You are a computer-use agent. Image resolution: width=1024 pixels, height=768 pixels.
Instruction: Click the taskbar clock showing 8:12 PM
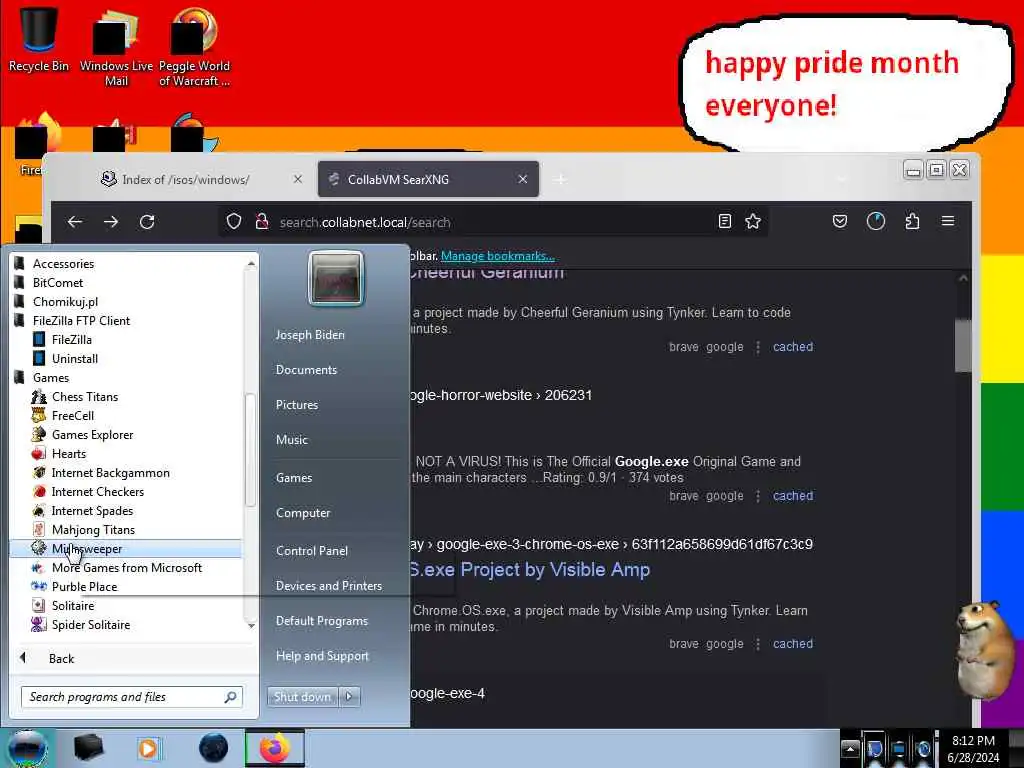tap(973, 749)
